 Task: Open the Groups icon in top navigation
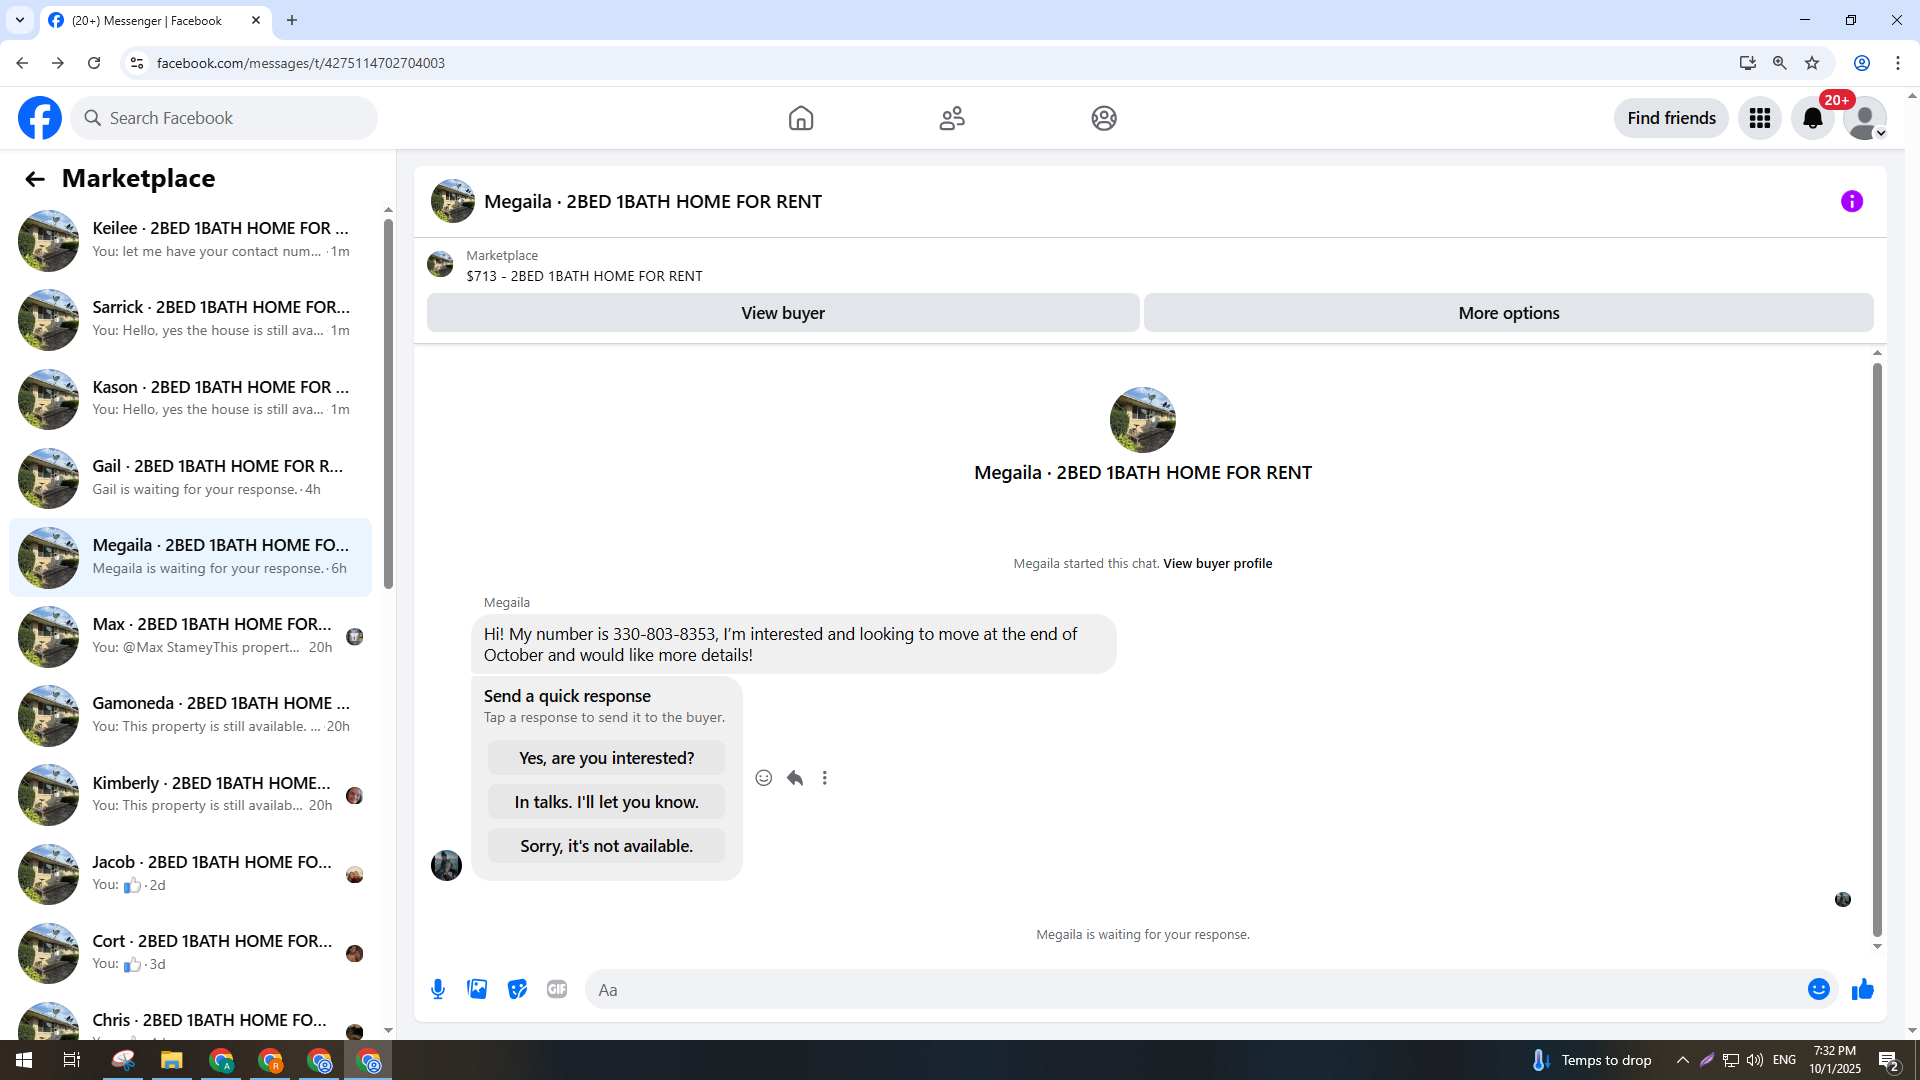coord(1104,118)
